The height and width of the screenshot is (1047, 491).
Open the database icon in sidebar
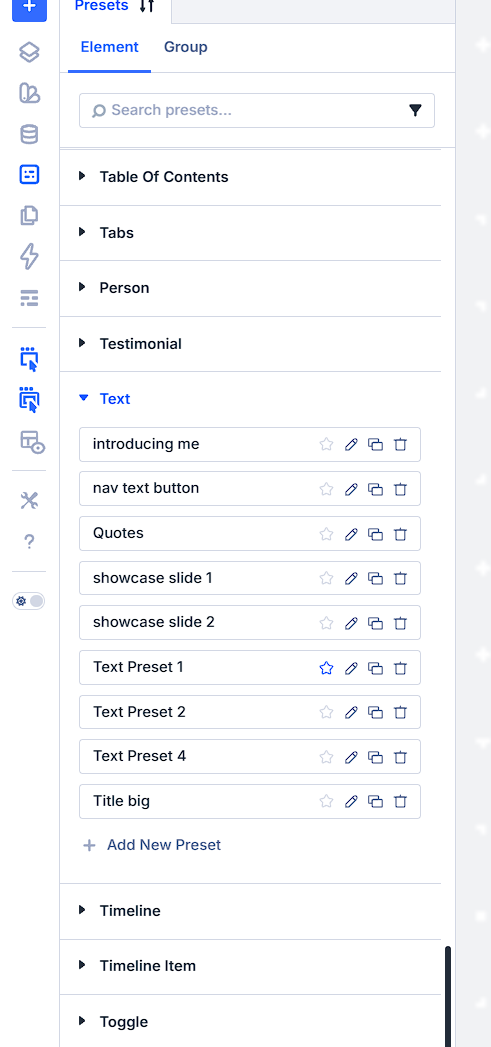tap(29, 134)
